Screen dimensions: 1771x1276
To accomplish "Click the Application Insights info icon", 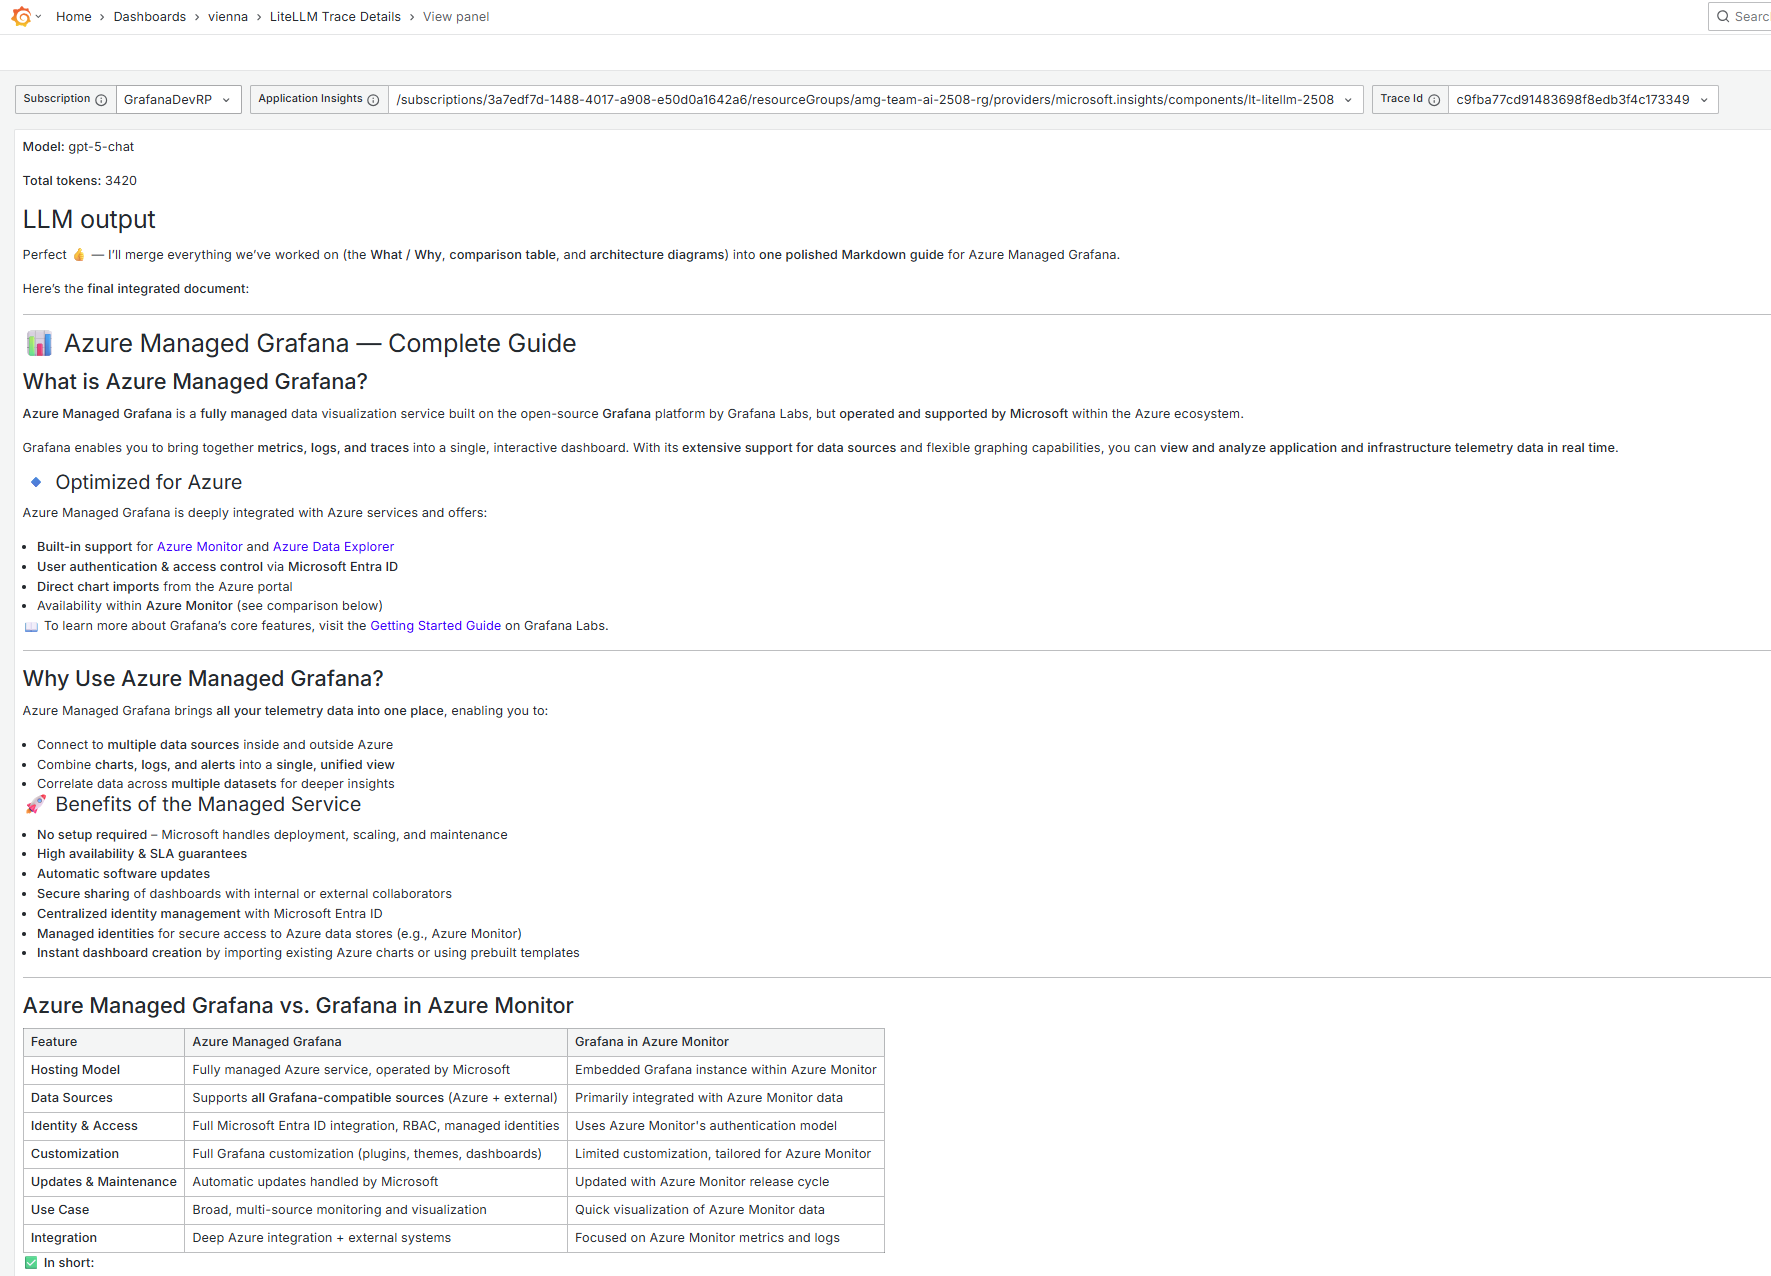I will (373, 100).
